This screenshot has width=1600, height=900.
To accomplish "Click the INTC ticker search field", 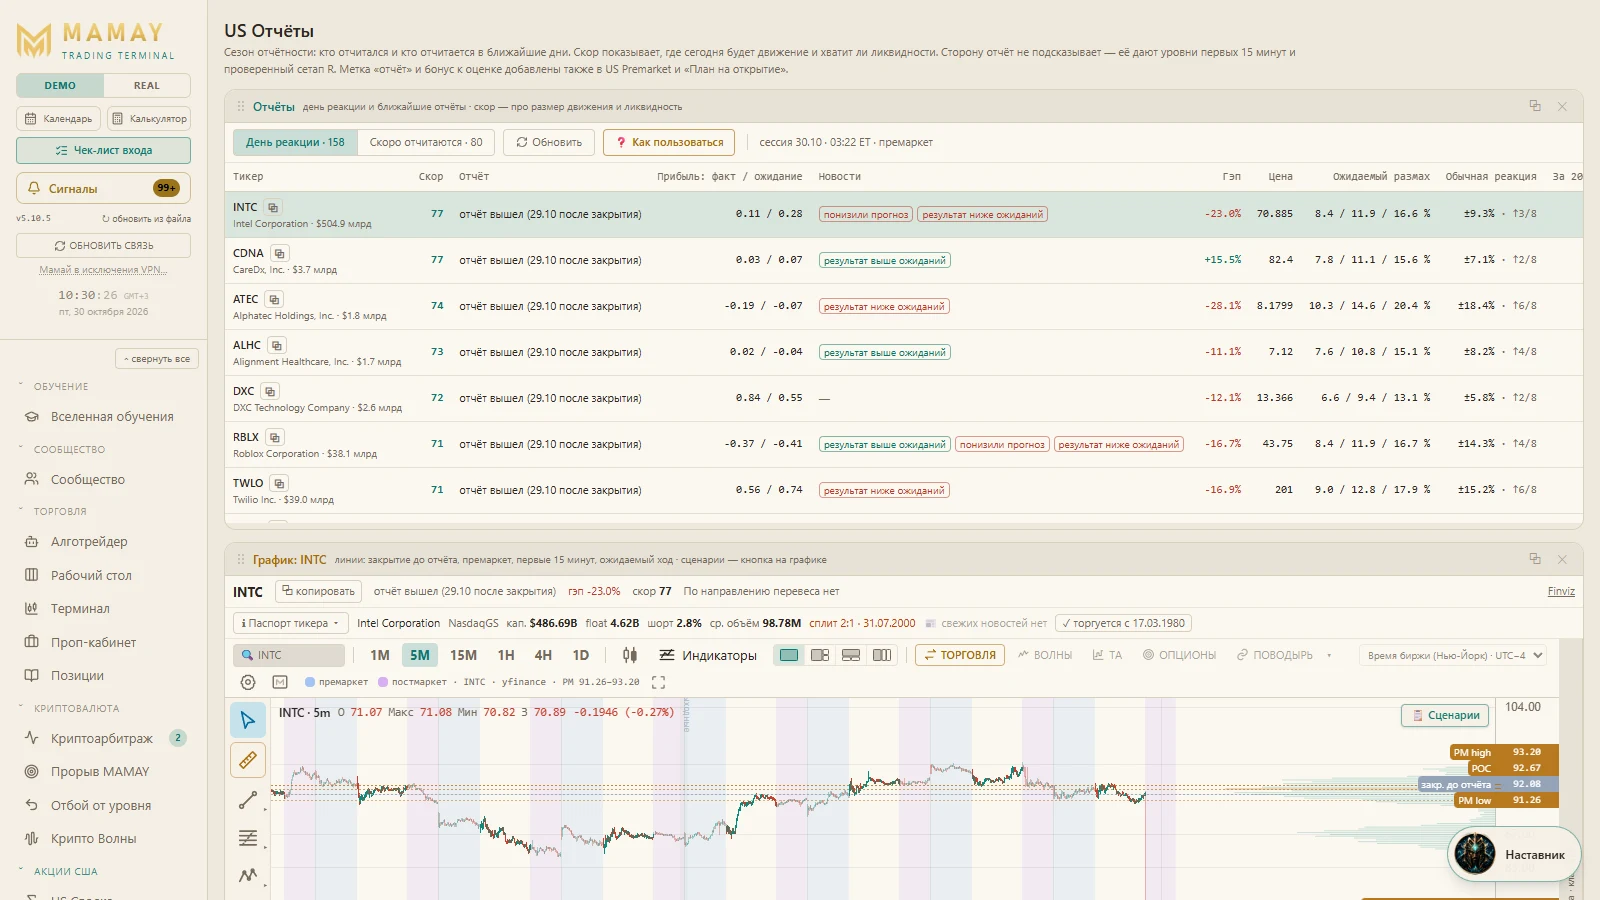I will pos(289,655).
